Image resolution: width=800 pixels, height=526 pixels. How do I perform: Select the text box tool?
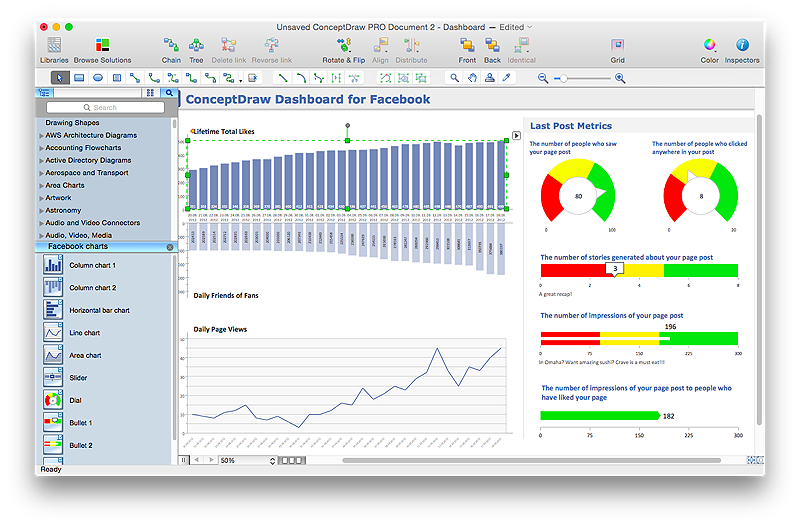tap(117, 78)
